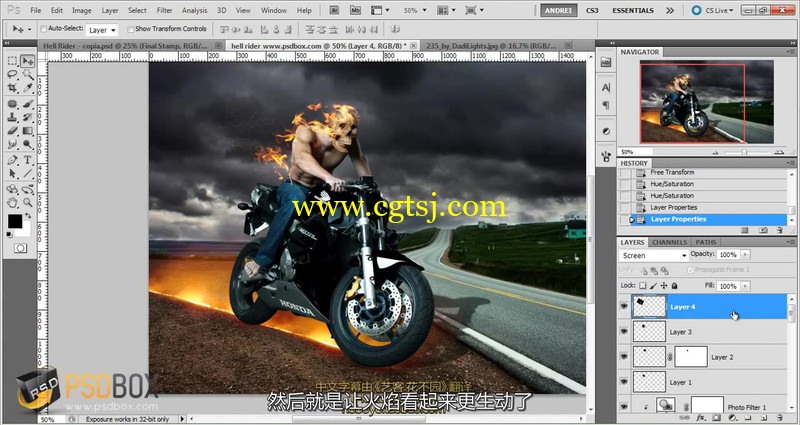Select CS3 workspace

[592, 10]
